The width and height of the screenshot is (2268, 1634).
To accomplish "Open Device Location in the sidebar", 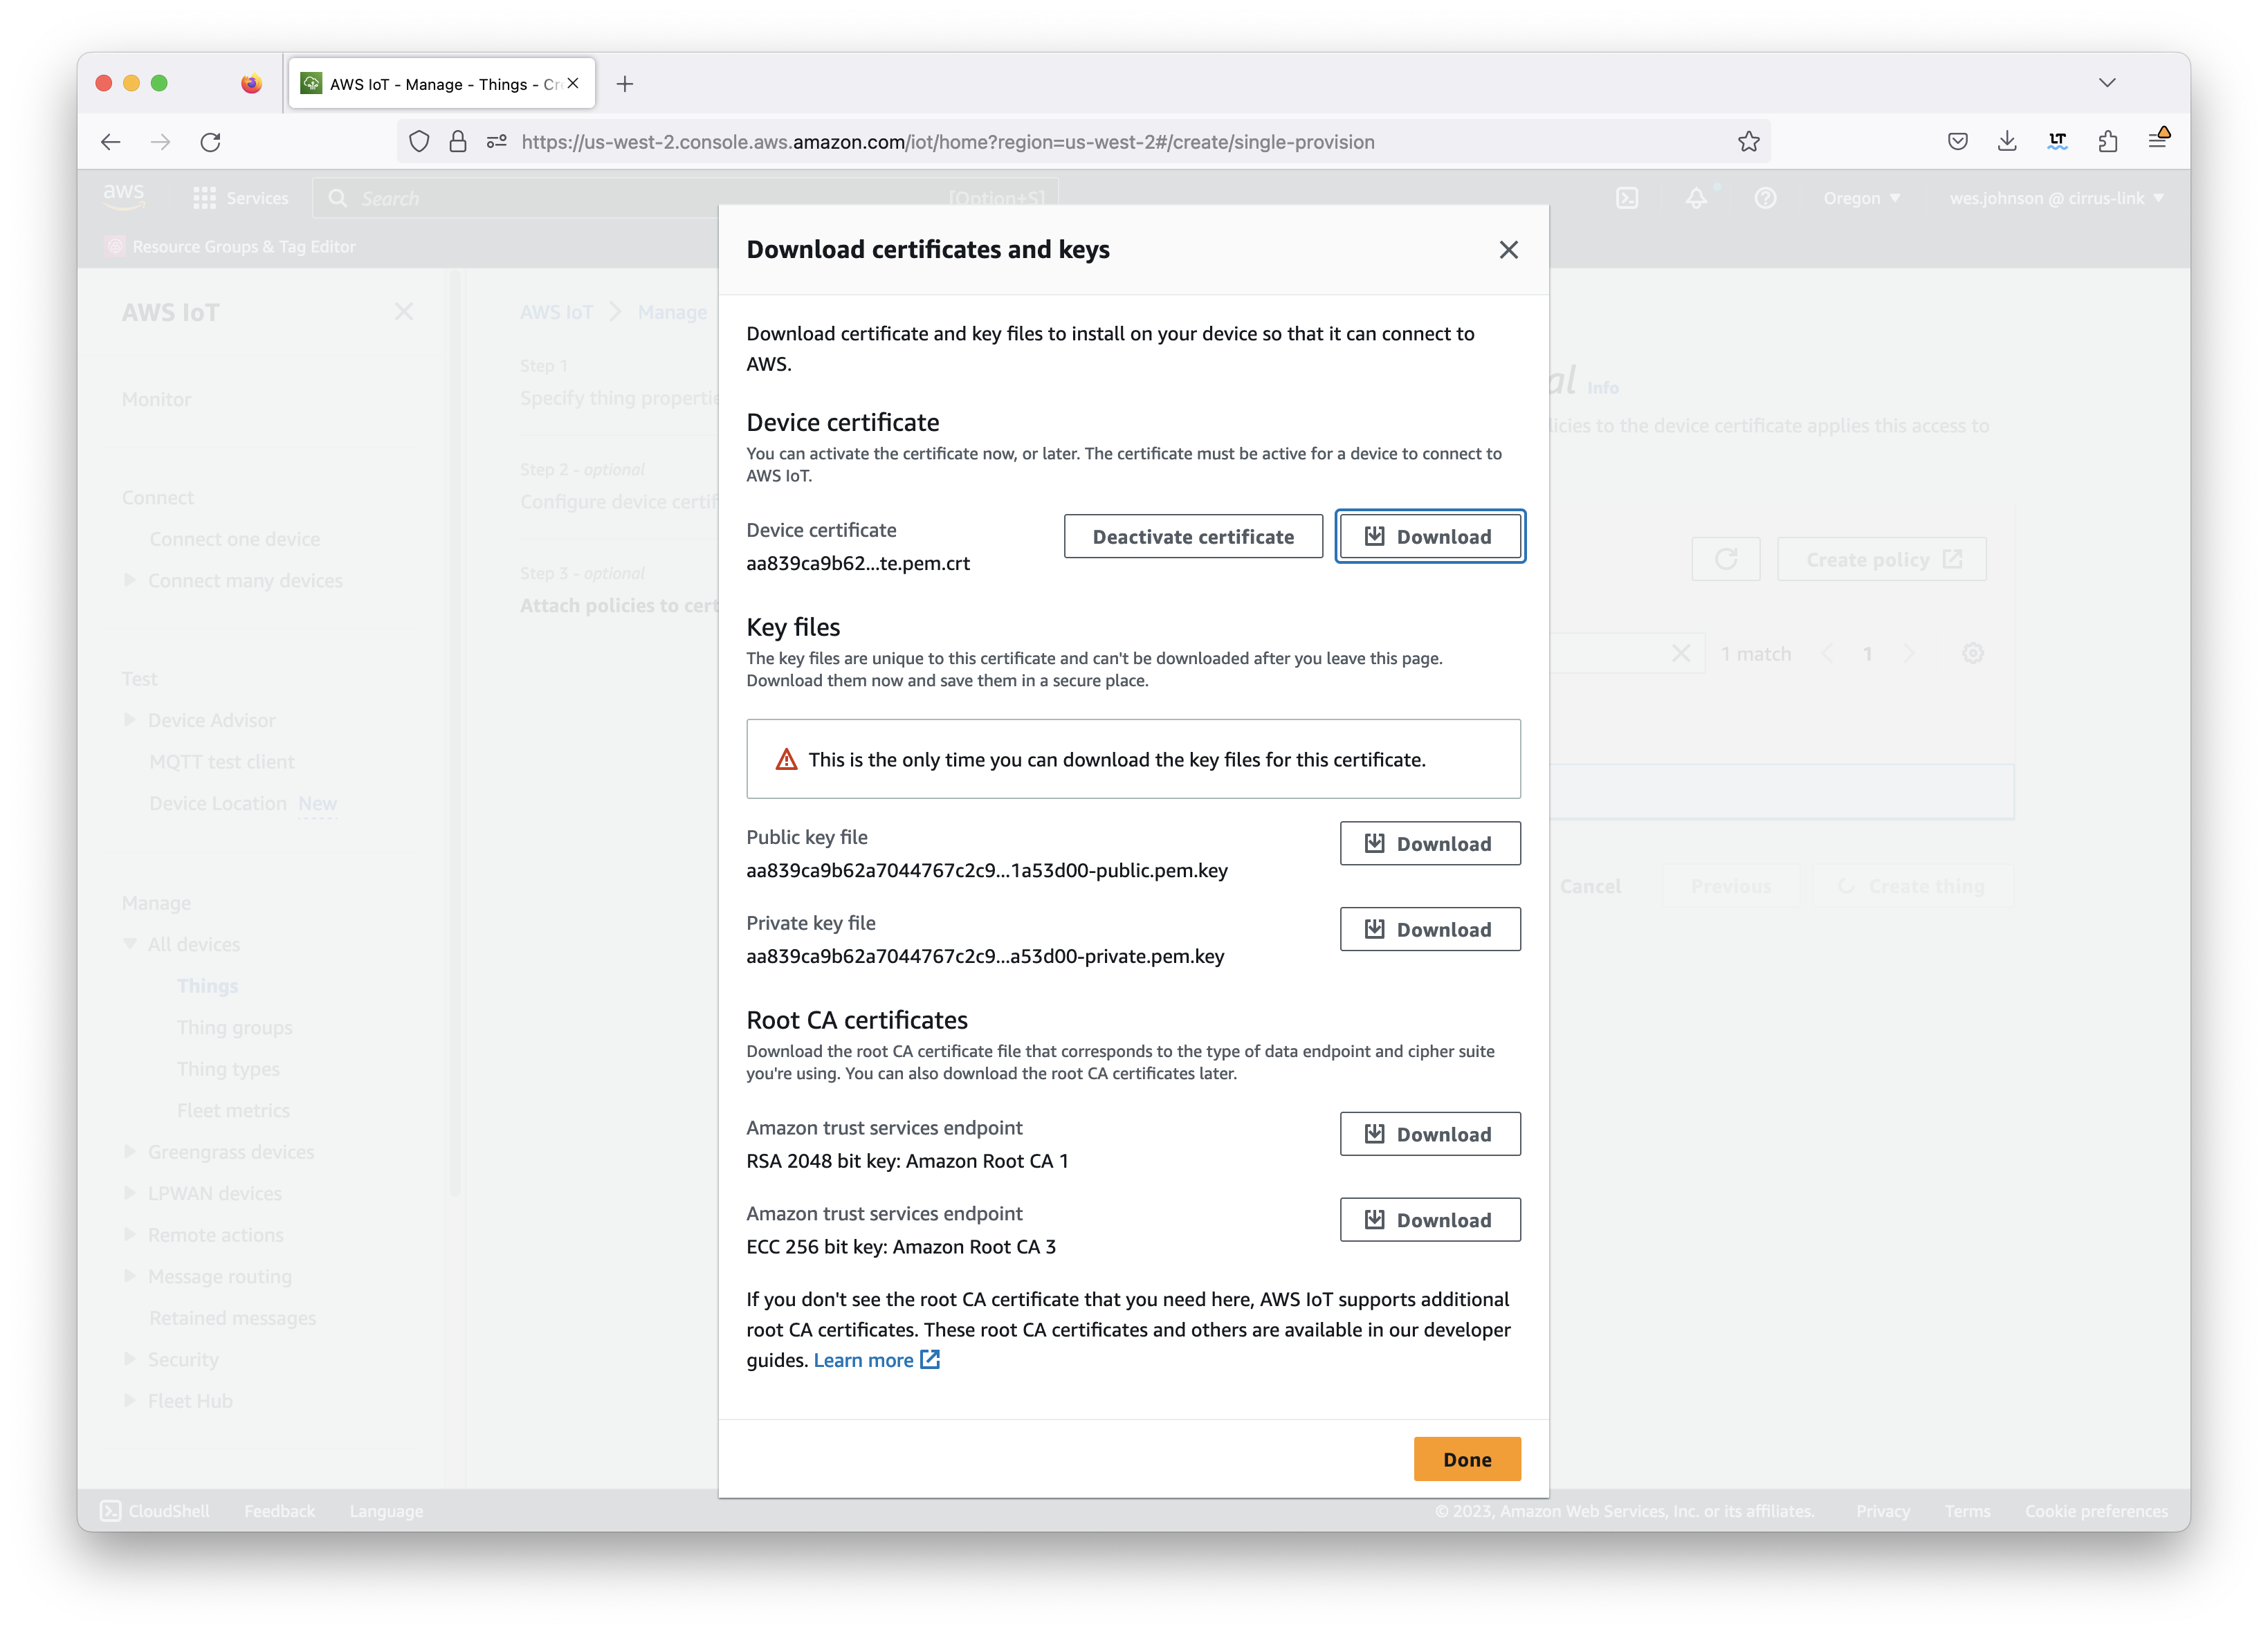I will pos(218,803).
